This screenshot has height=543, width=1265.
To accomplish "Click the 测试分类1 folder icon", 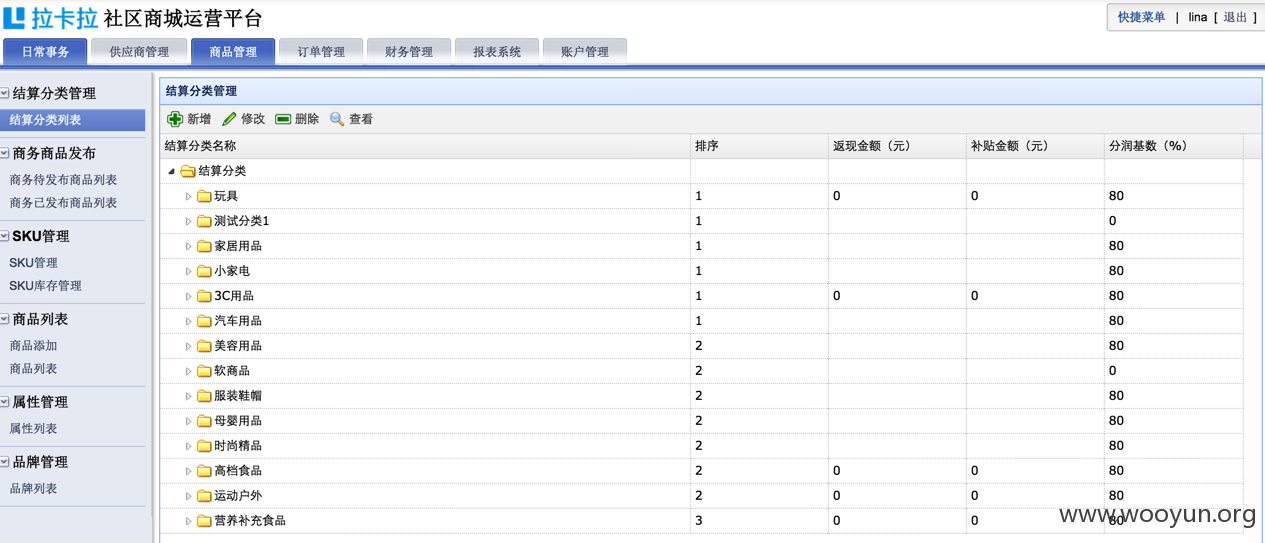I will (x=204, y=221).
